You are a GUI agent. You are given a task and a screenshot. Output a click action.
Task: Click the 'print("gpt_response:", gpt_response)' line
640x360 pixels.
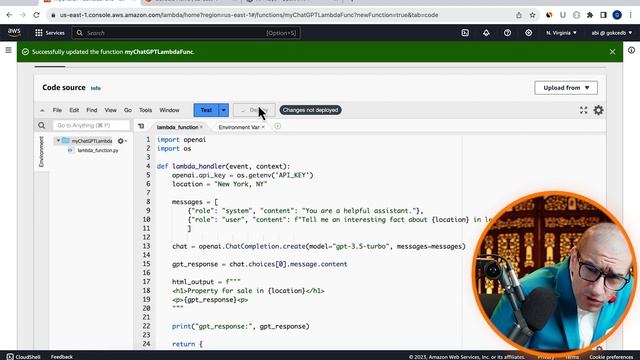coord(240,326)
